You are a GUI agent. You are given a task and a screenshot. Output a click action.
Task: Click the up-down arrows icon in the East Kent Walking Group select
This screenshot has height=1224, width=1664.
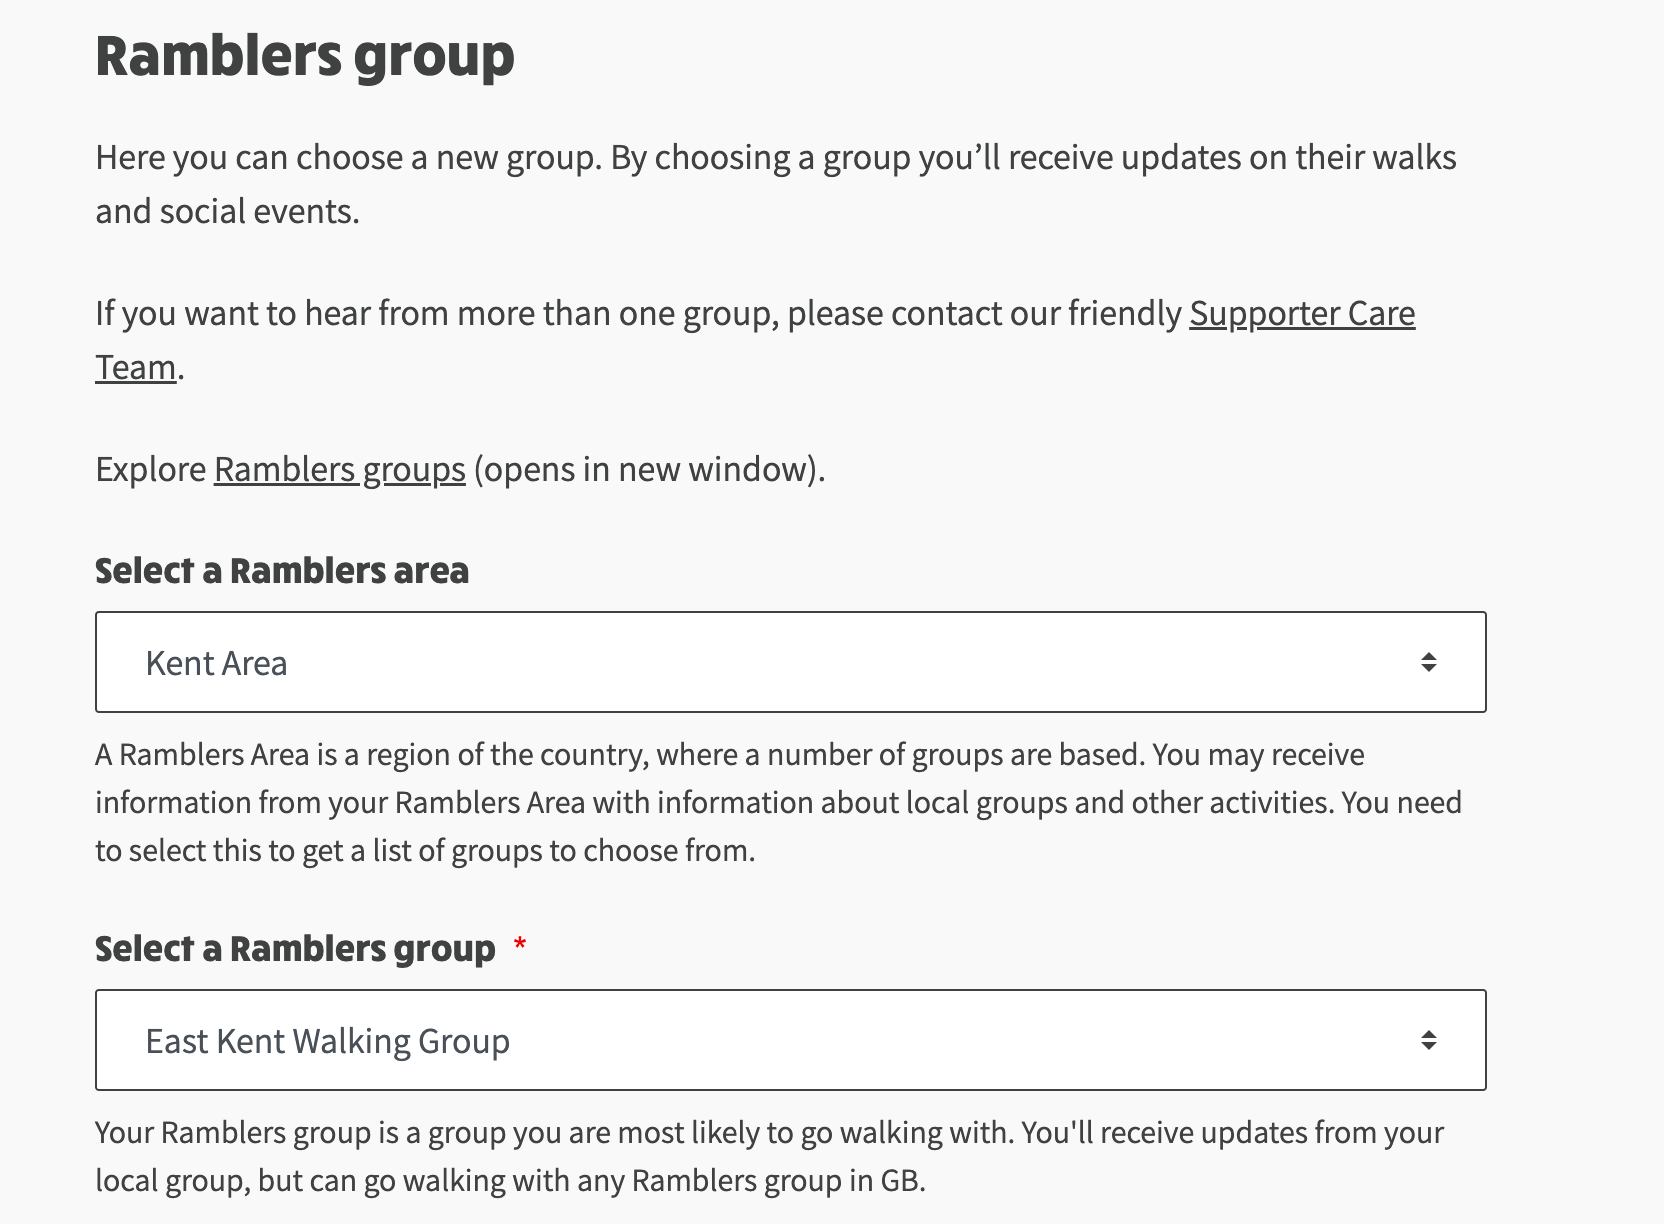click(1429, 1040)
